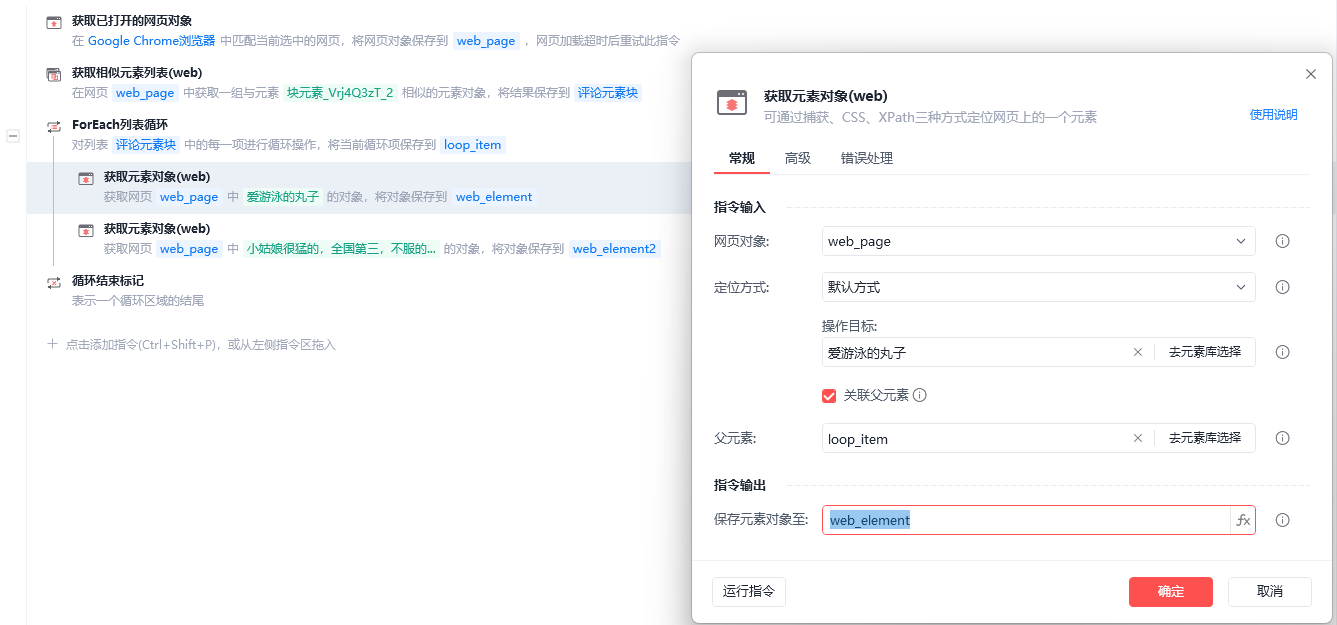
Task: Select the 循环结束标记 step title
Action: pyautogui.click(x=108, y=281)
